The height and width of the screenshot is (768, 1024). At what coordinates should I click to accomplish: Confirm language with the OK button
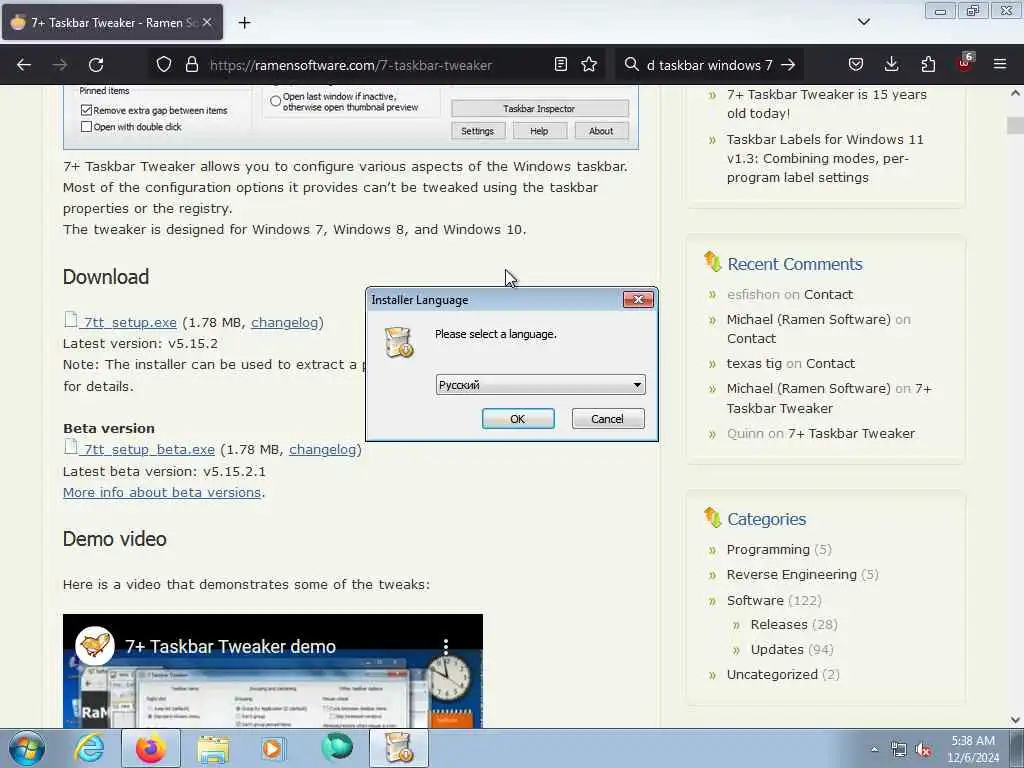click(518, 419)
